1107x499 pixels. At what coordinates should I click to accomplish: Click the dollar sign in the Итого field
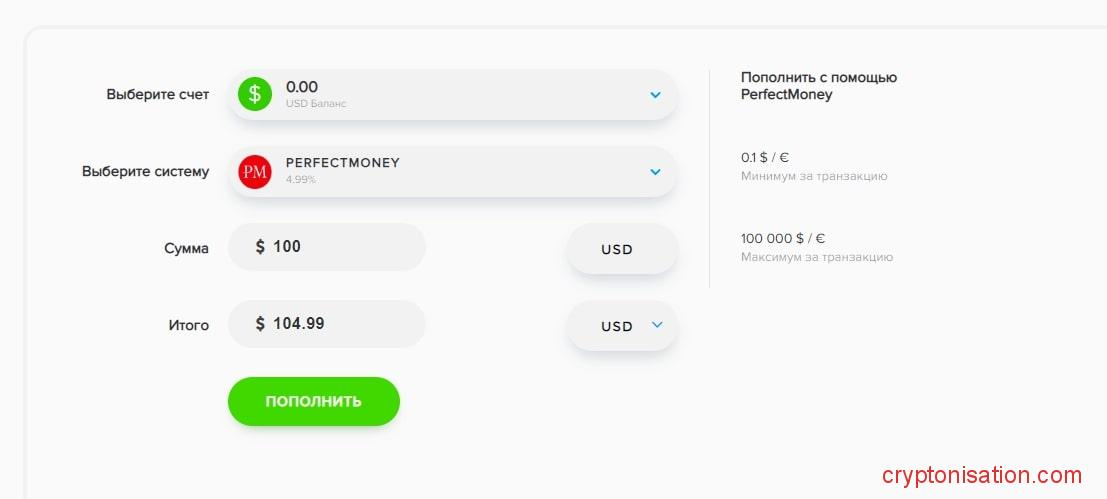[x=260, y=324]
